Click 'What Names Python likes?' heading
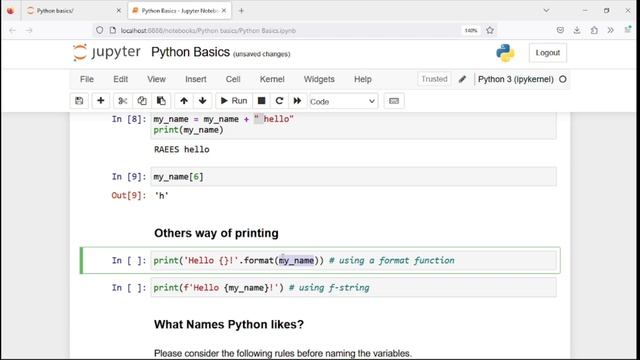 pyautogui.click(x=229, y=324)
